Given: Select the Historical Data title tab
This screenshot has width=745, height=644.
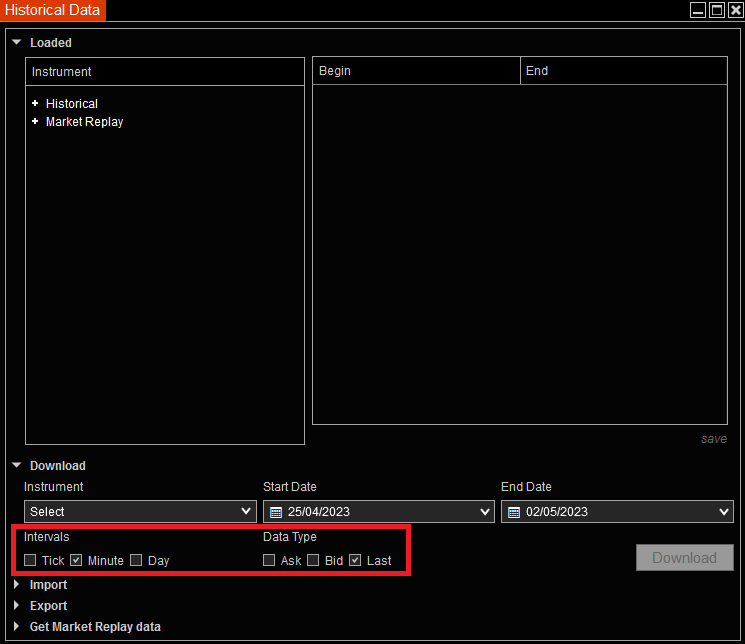Looking at the screenshot, I should 52,10.
